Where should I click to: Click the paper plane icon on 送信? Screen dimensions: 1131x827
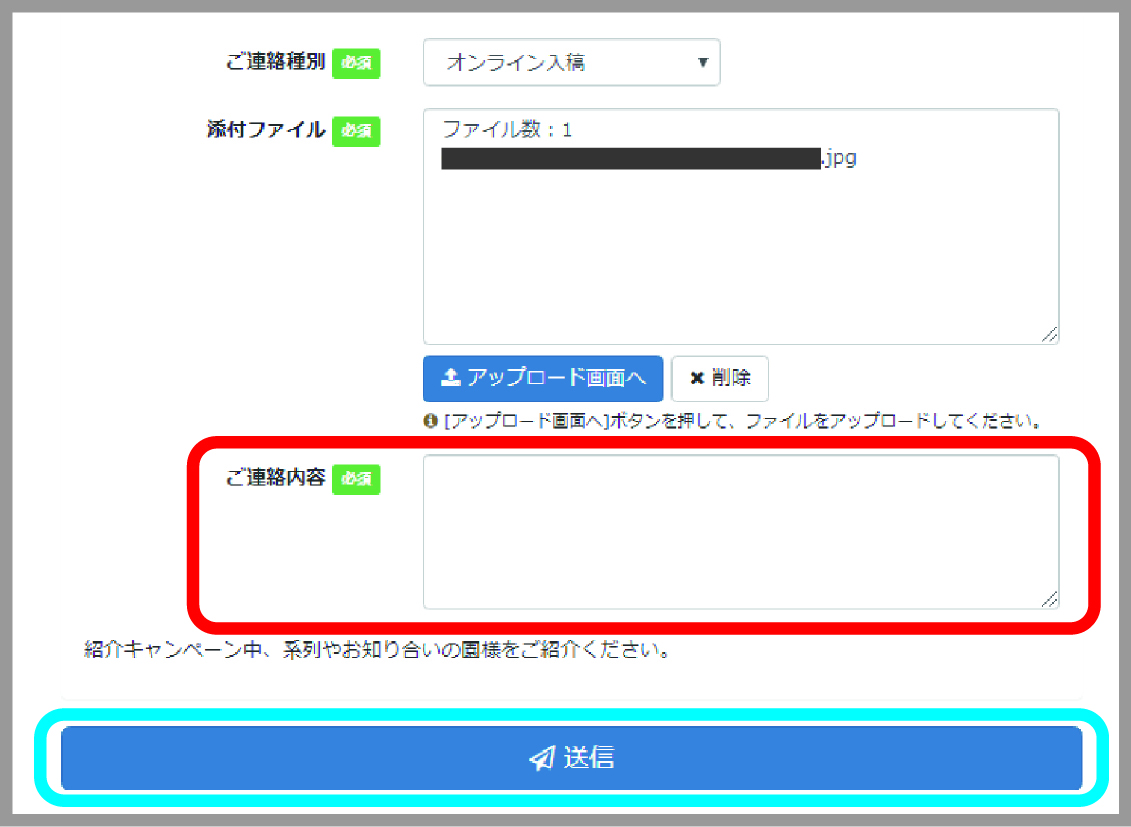click(541, 759)
